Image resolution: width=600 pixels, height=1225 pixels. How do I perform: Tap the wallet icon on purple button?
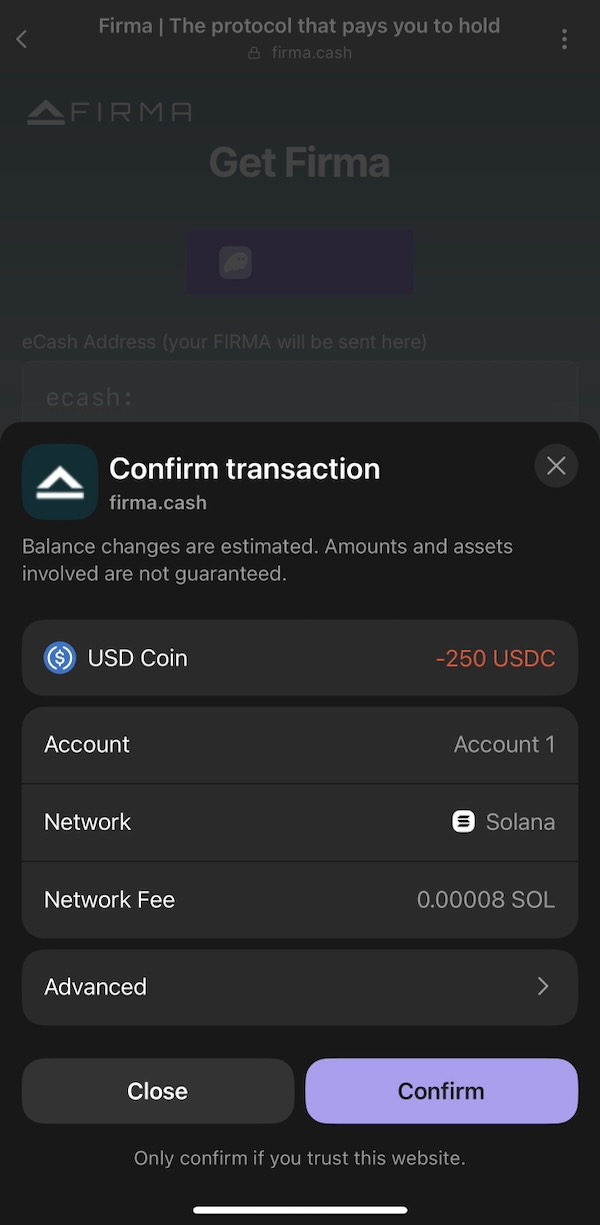pyautogui.click(x=236, y=263)
